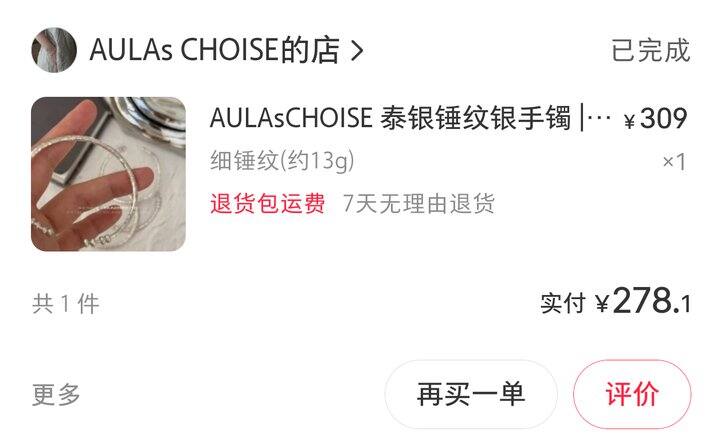This screenshot has height=448, width=720.
Task: Tap the yen symbol before 278.1
Action: point(602,303)
